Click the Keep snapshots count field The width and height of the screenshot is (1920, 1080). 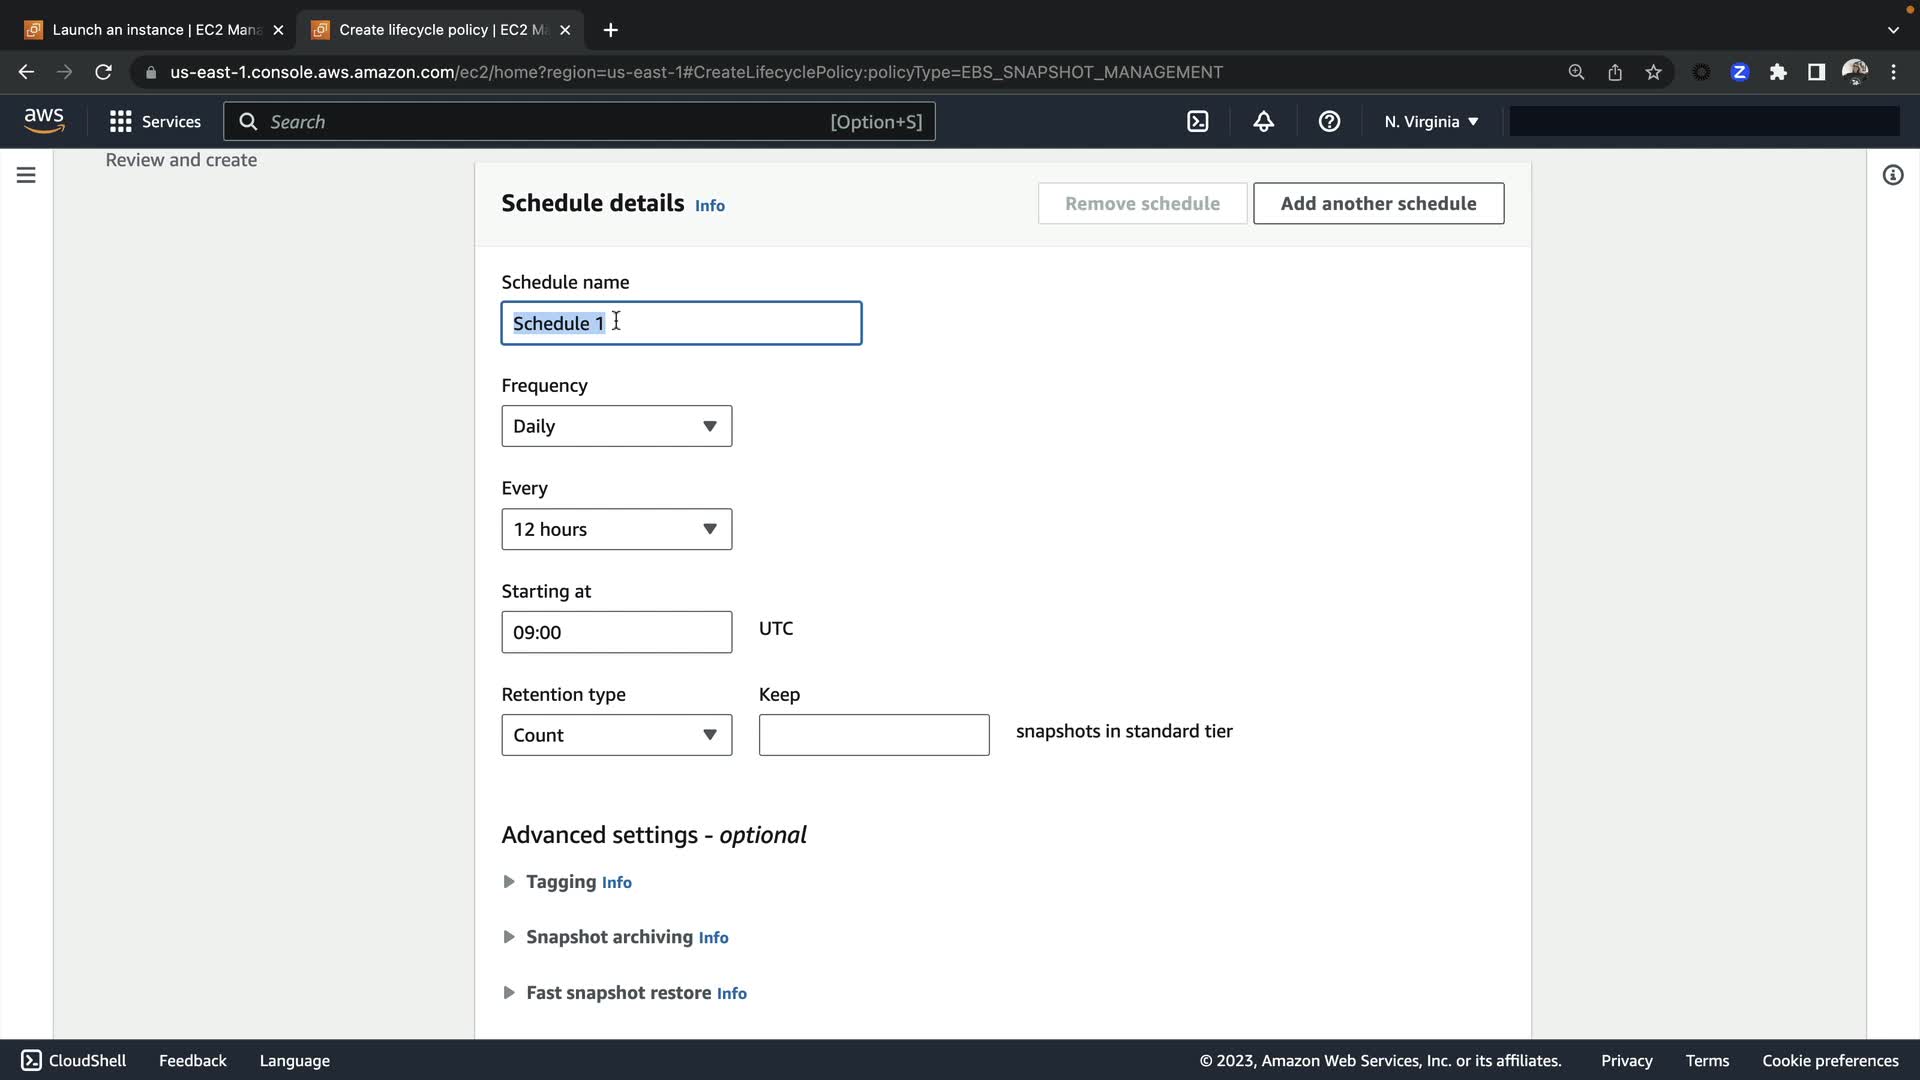(873, 735)
